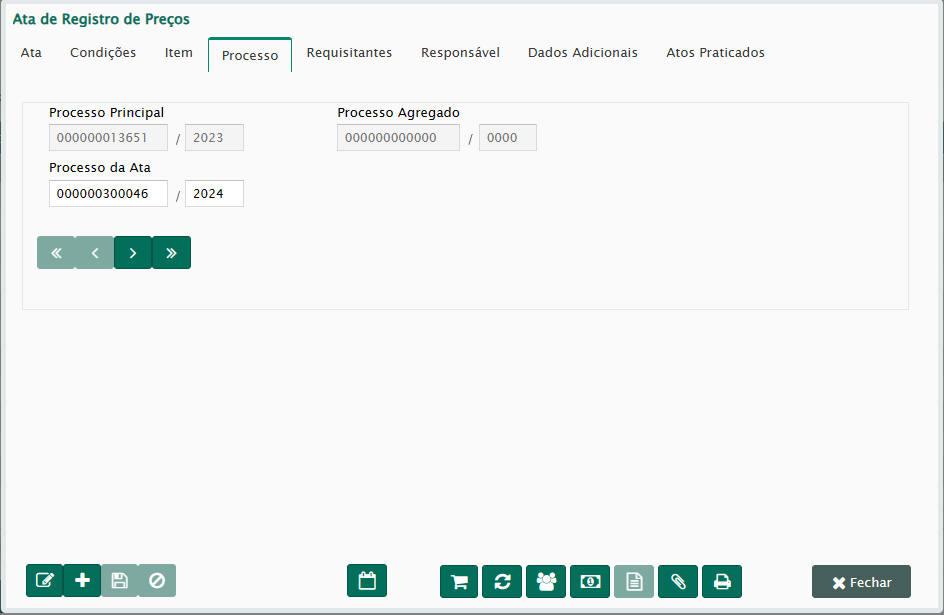Open the Dados Adicionais tab
Image resolution: width=944 pixels, height=615 pixels.
pos(583,53)
